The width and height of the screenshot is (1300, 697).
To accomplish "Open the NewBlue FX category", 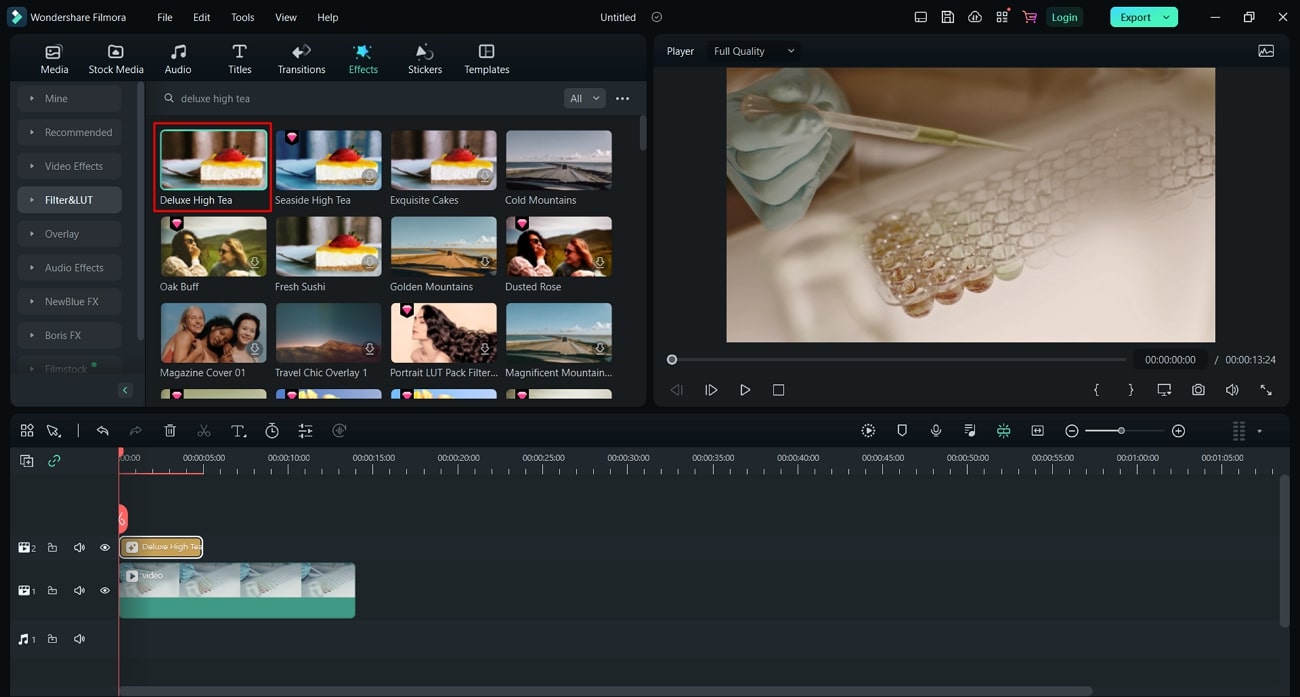I will pos(69,302).
